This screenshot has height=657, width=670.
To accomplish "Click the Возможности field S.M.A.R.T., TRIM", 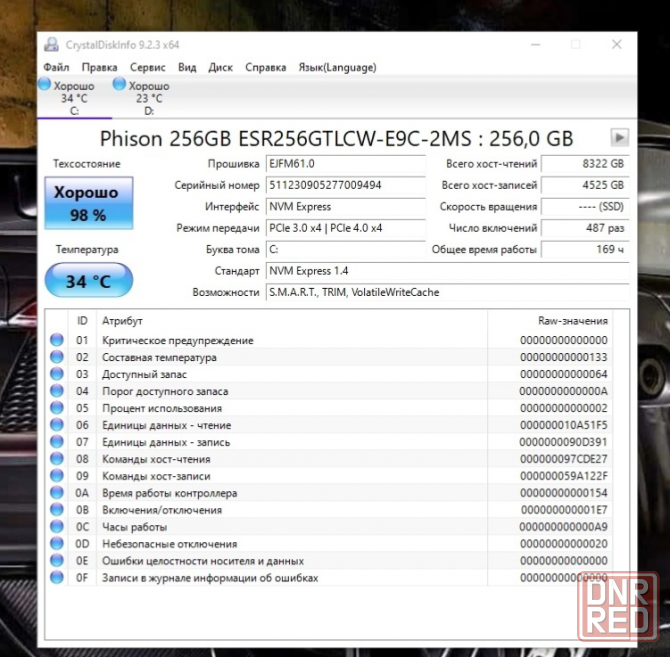I will (447, 292).
